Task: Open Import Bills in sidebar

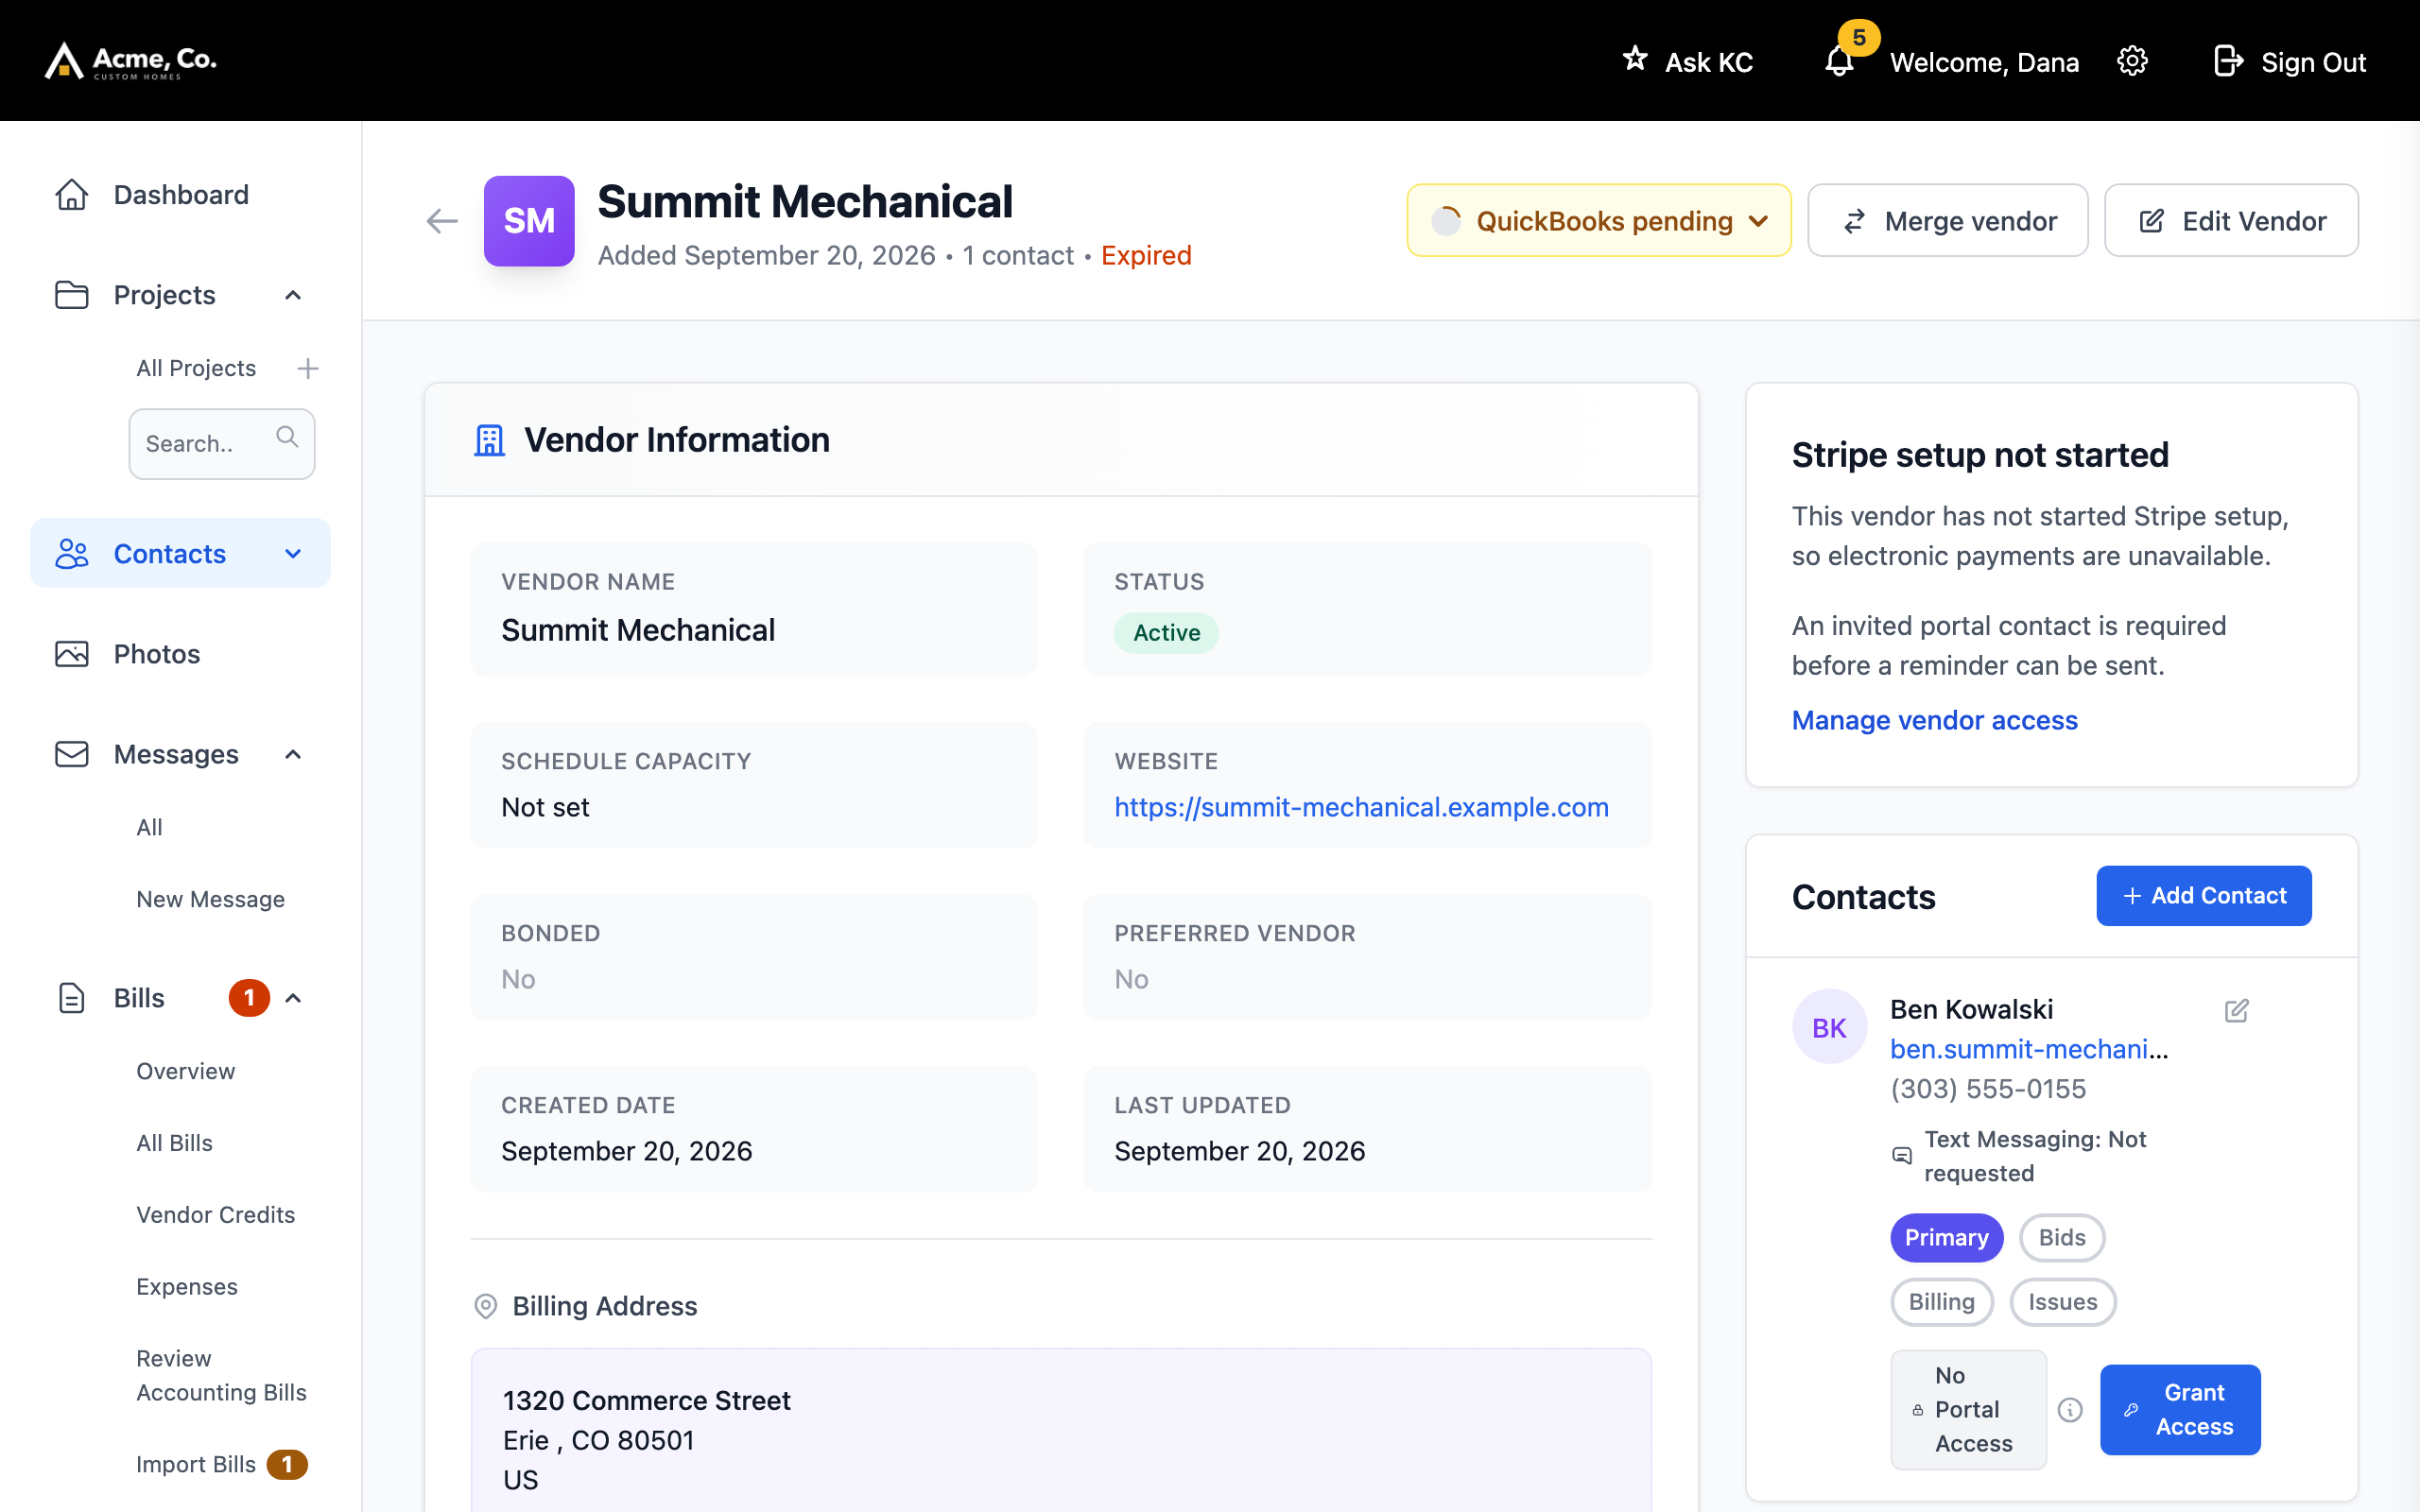Action: tap(196, 1464)
